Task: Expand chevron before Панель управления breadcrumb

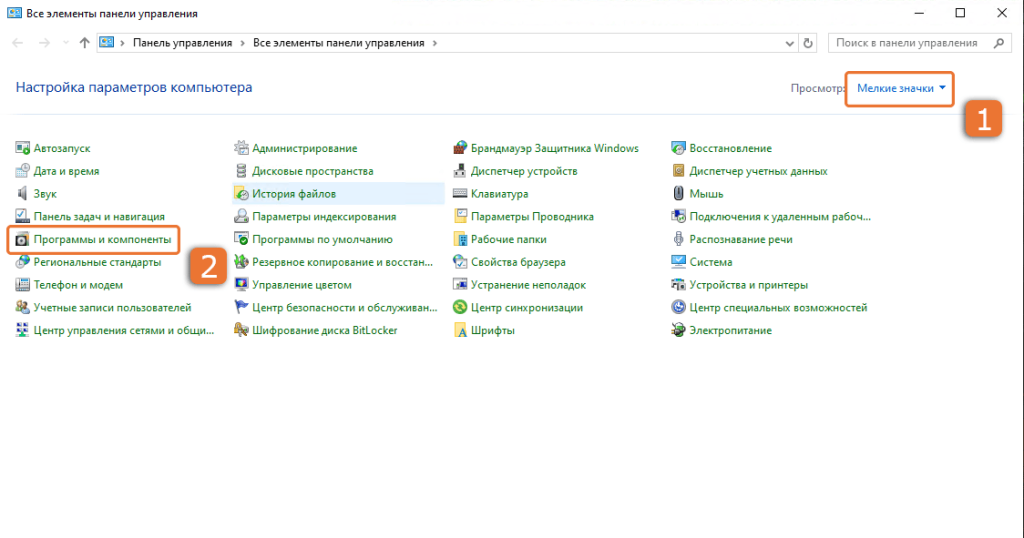Action: [122, 43]
